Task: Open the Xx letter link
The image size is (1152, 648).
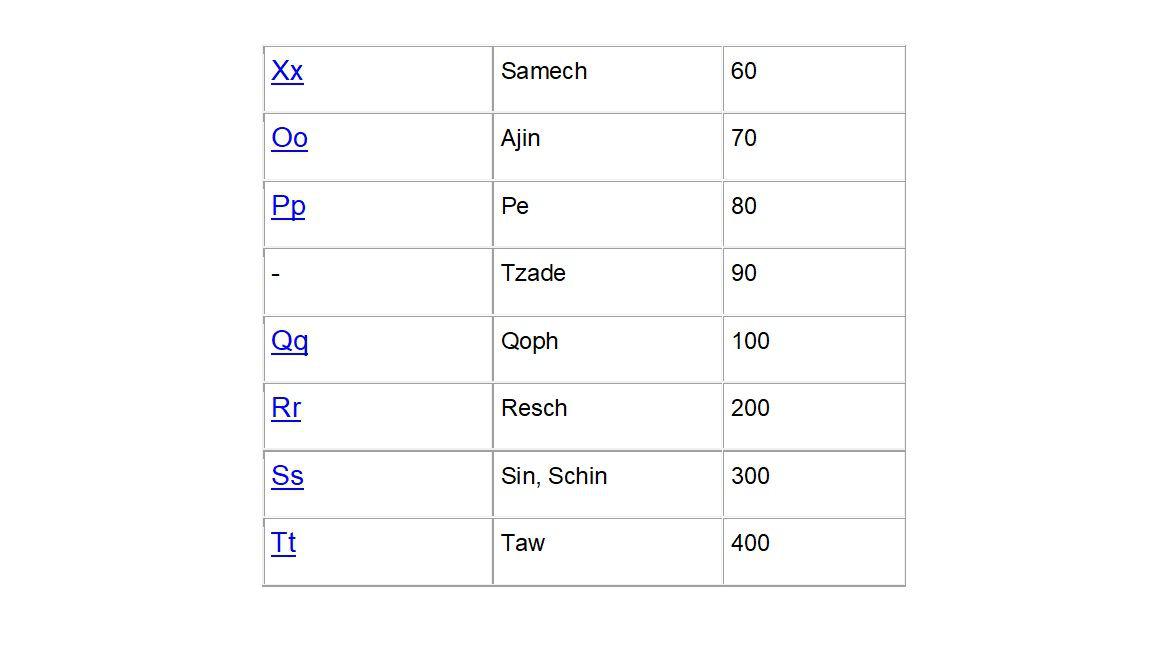Action: point(287,71)
